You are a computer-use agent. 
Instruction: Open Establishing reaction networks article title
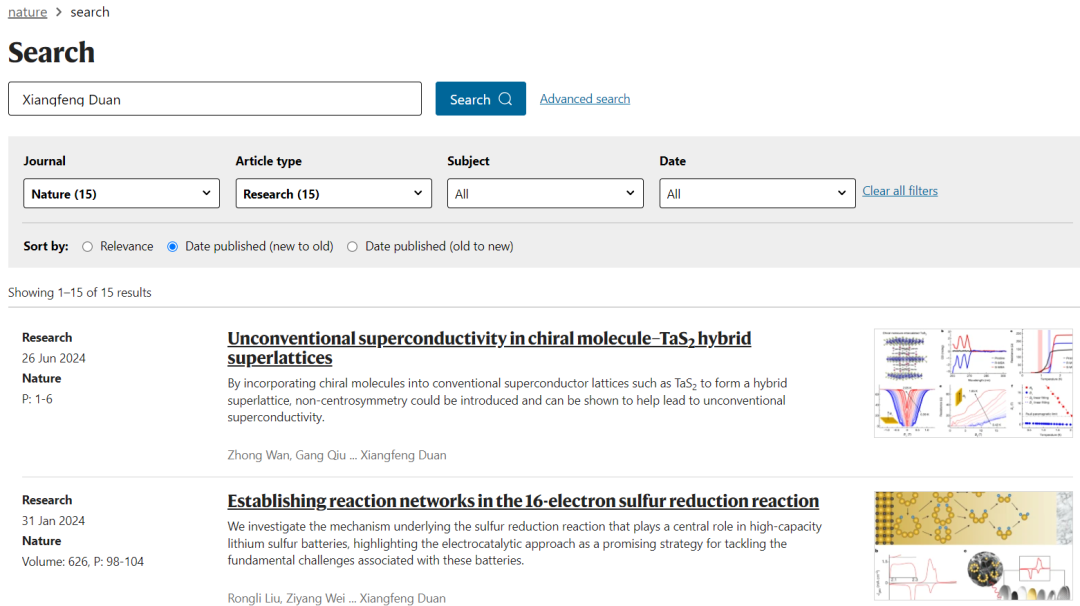tap(523, 501)
